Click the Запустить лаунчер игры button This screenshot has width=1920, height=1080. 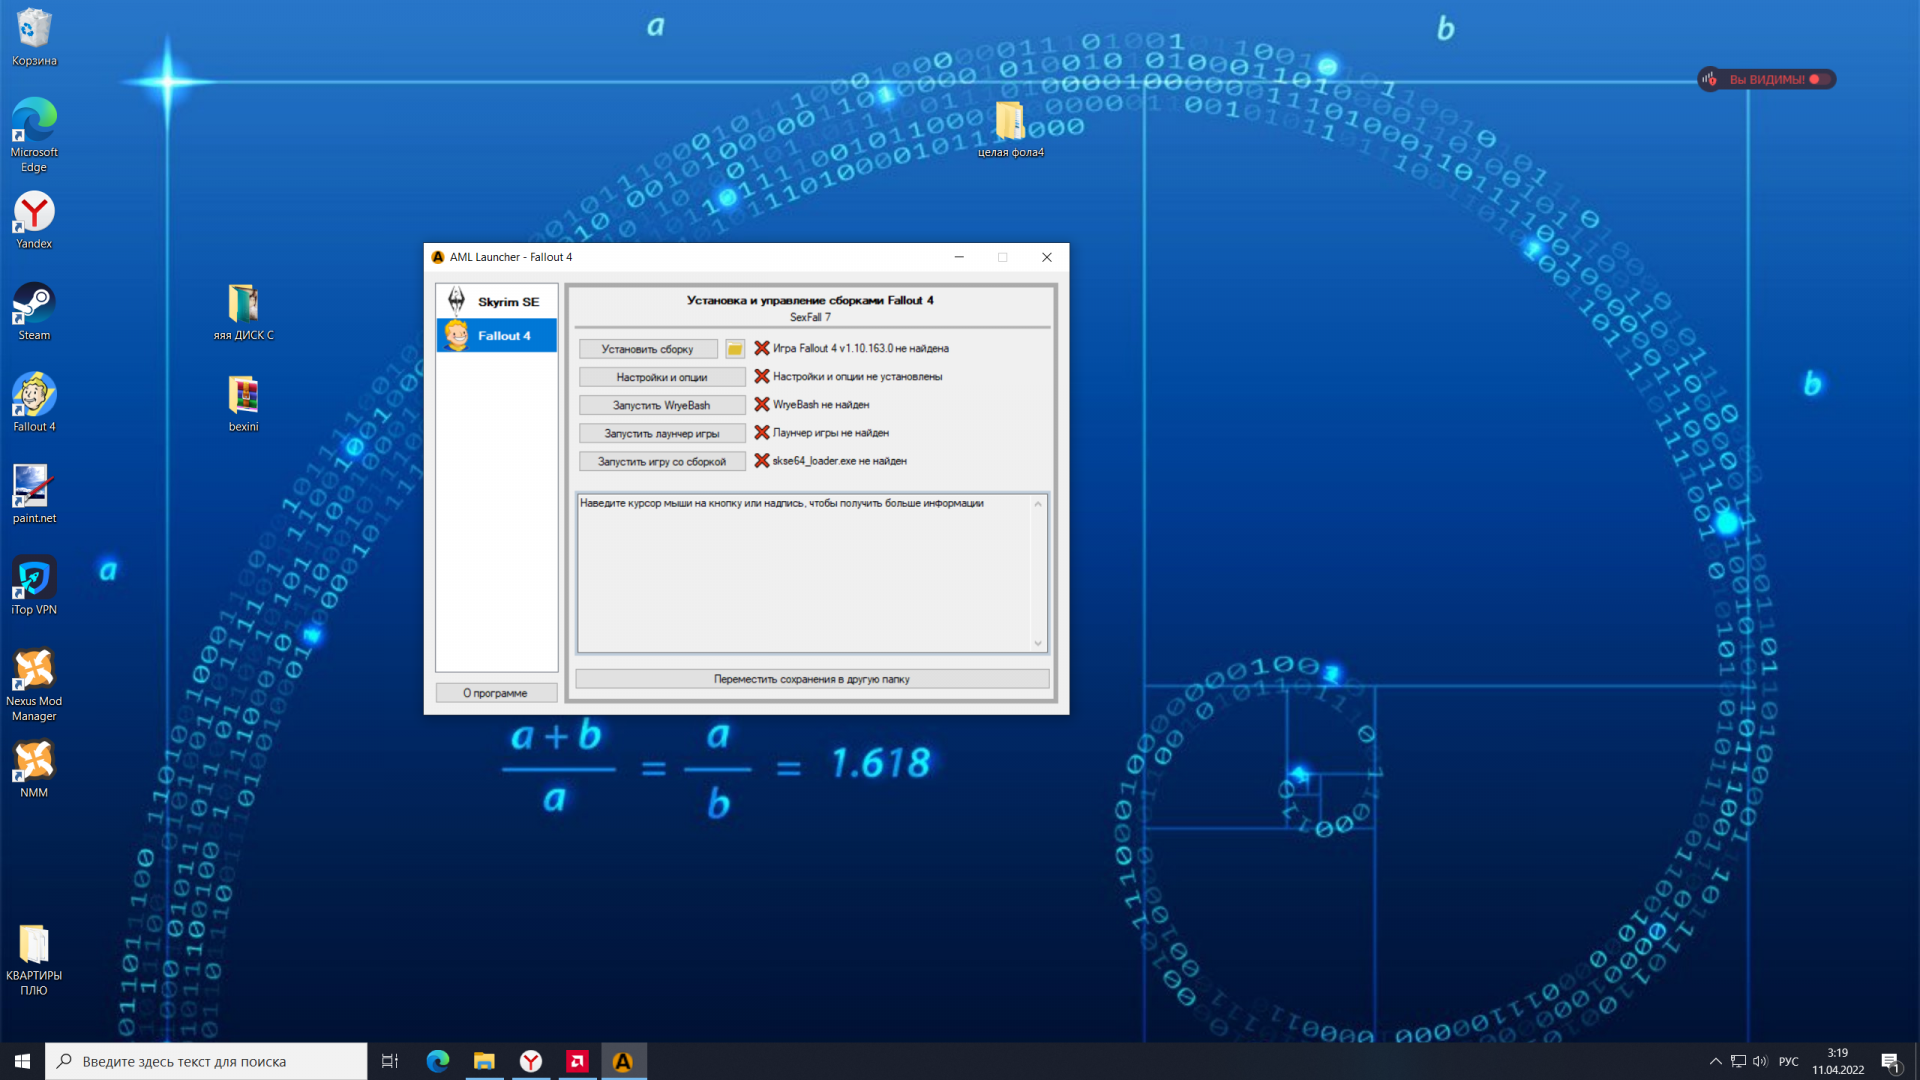click(x=661, y=433)
